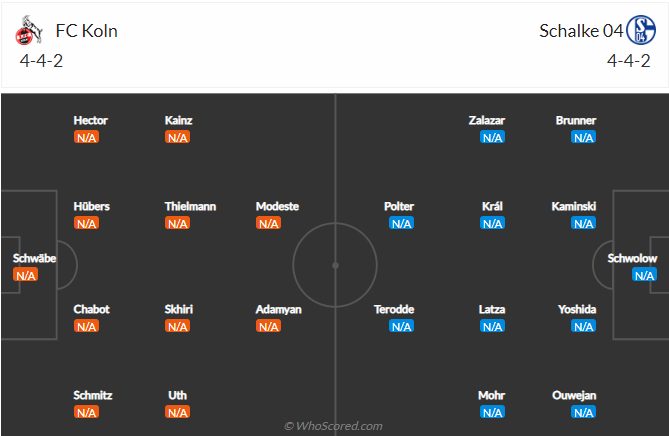
Task: Click Uth's orange N/A rating badge
Action: click(x=177, y=413)
